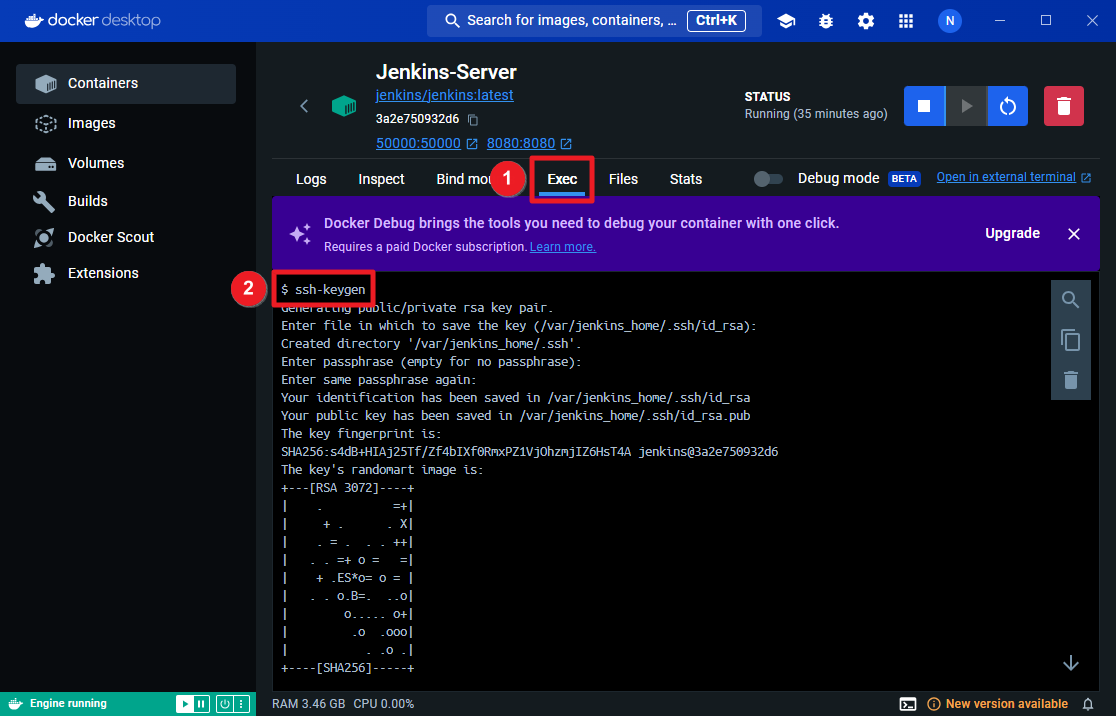Click the engine resume play button
The width and height of the screenshot is (1116, 716).
click(x=184, y=704)
